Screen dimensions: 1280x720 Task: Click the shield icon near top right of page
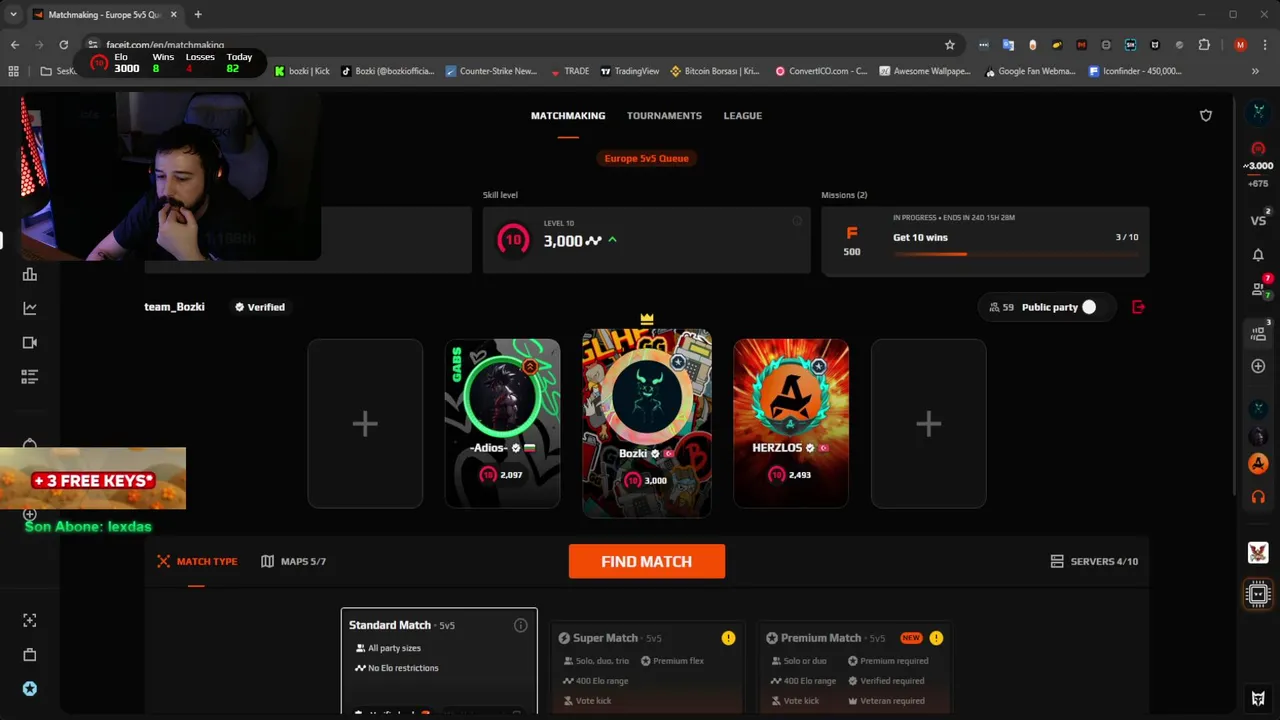click(x=1206, y=116)
